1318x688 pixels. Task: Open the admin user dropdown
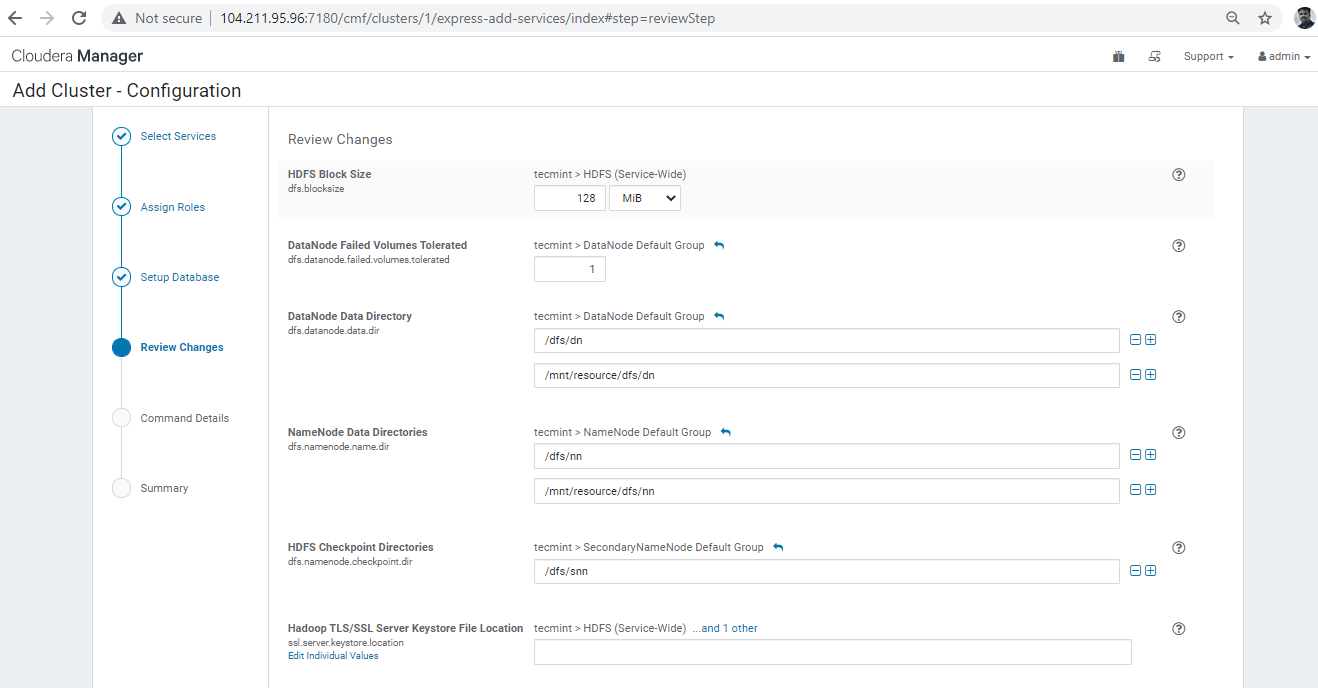coord(1283,57)
